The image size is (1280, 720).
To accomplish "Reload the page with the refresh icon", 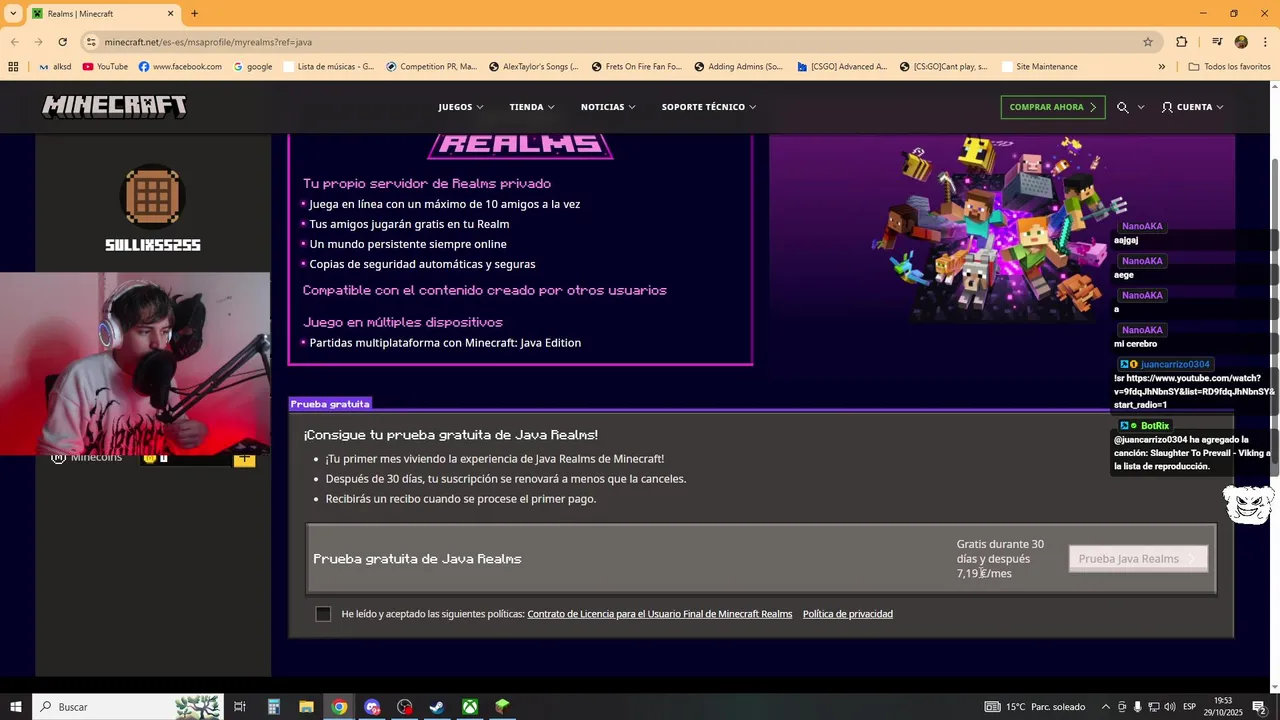I will [x=63, y=42].
